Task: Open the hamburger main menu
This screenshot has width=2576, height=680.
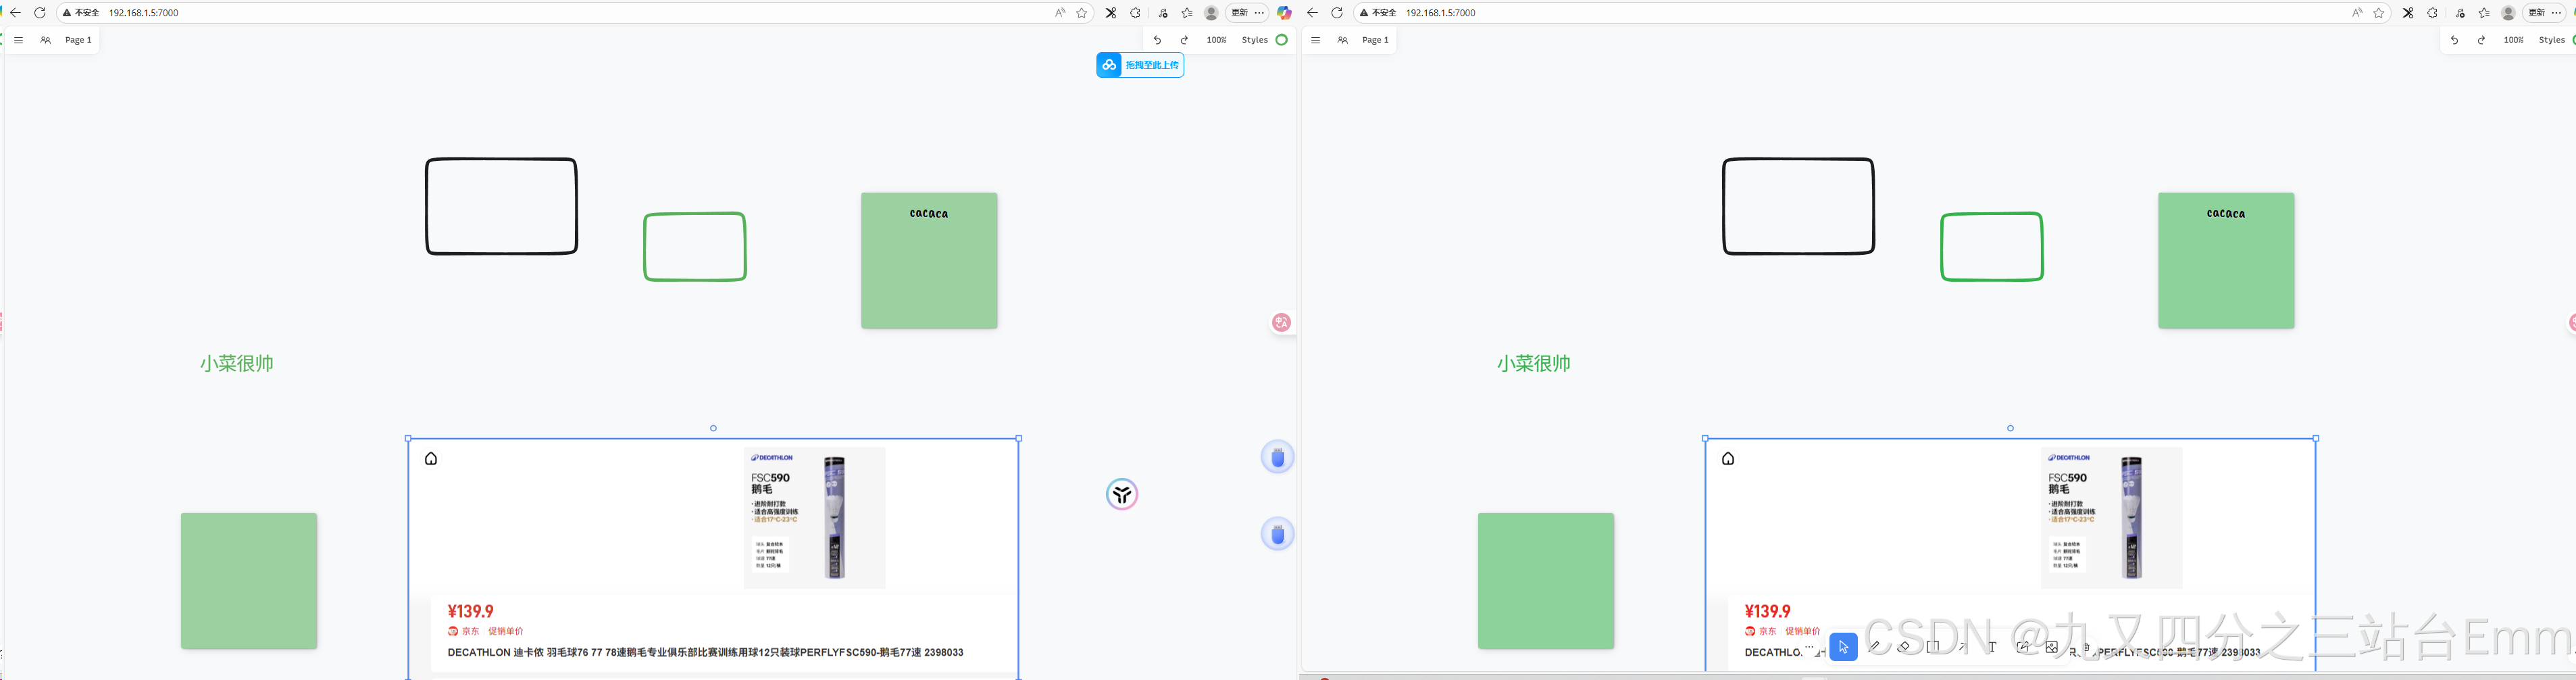Action: click(x=18, y=40)
